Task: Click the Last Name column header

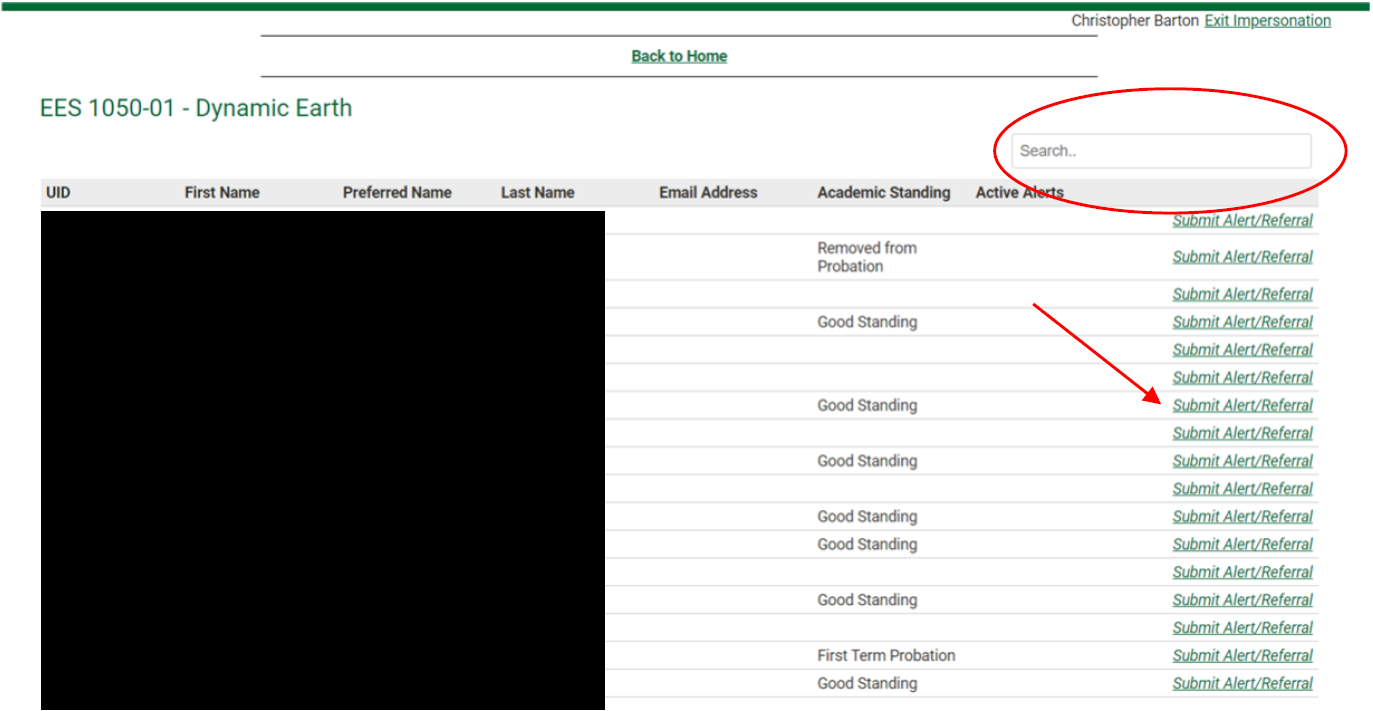Action: pos(537,192)
